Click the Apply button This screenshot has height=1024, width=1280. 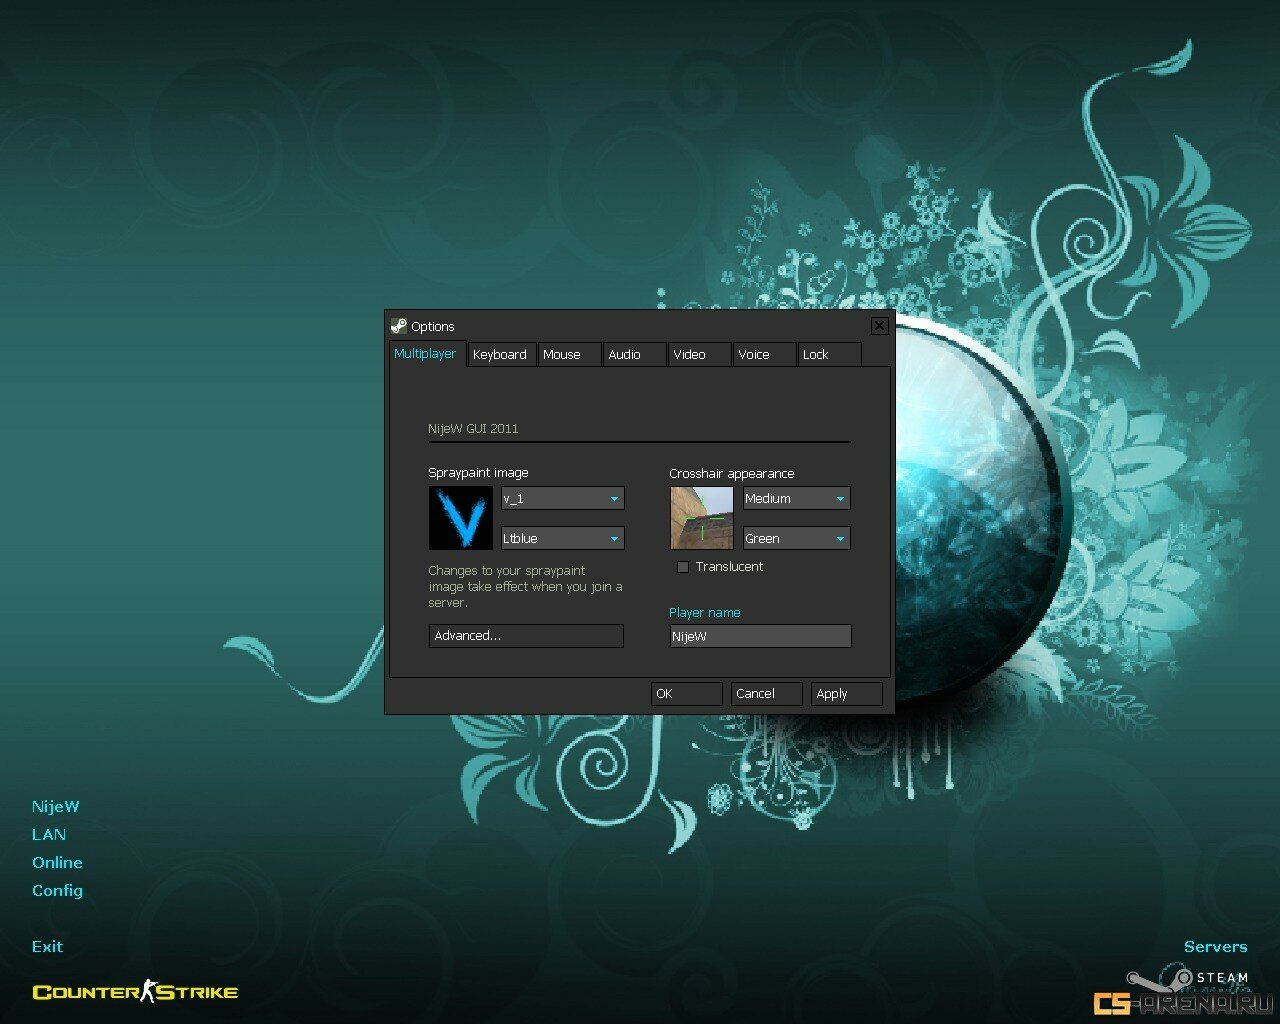click(x=846, y=694)
